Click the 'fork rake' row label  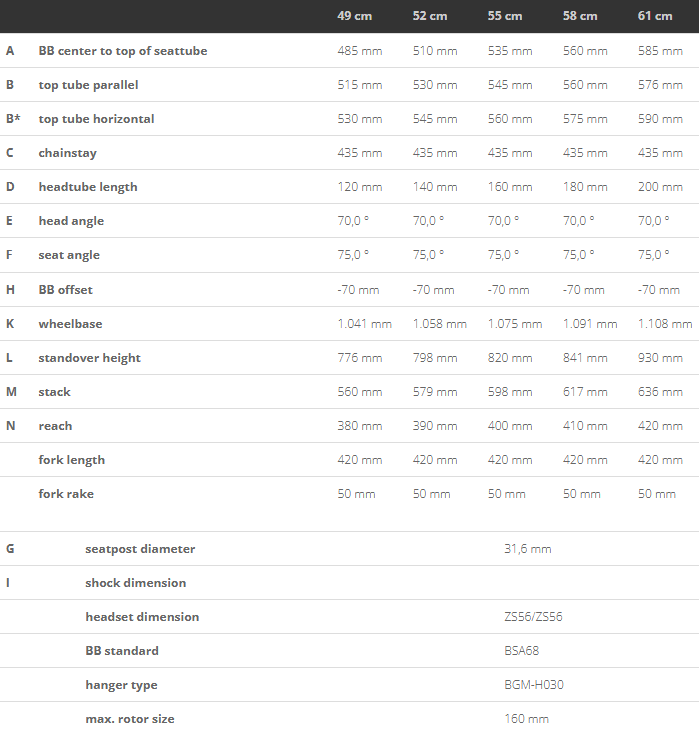(66, 494)
